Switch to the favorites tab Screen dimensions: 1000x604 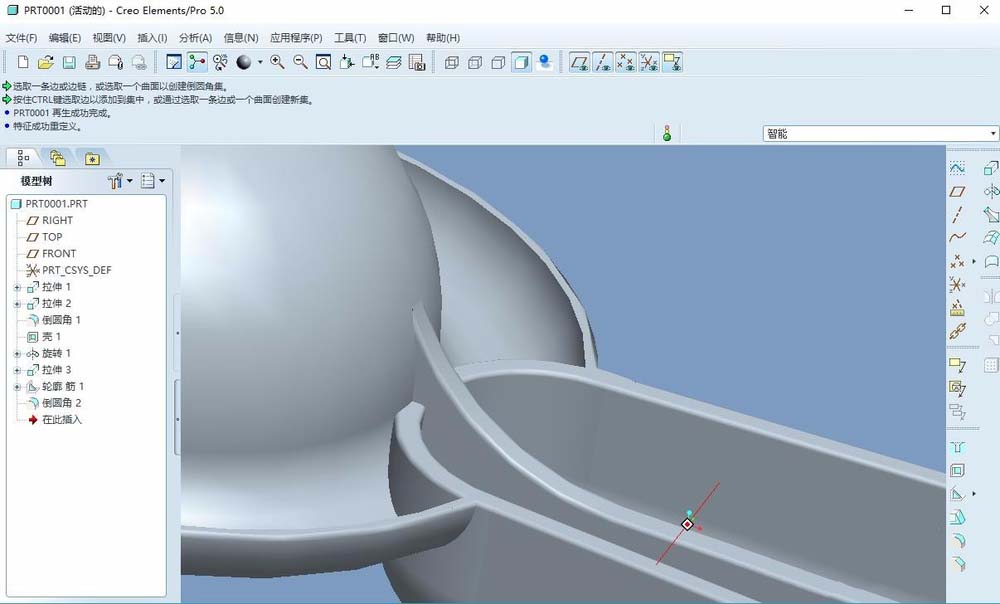[x=92, y=158]
